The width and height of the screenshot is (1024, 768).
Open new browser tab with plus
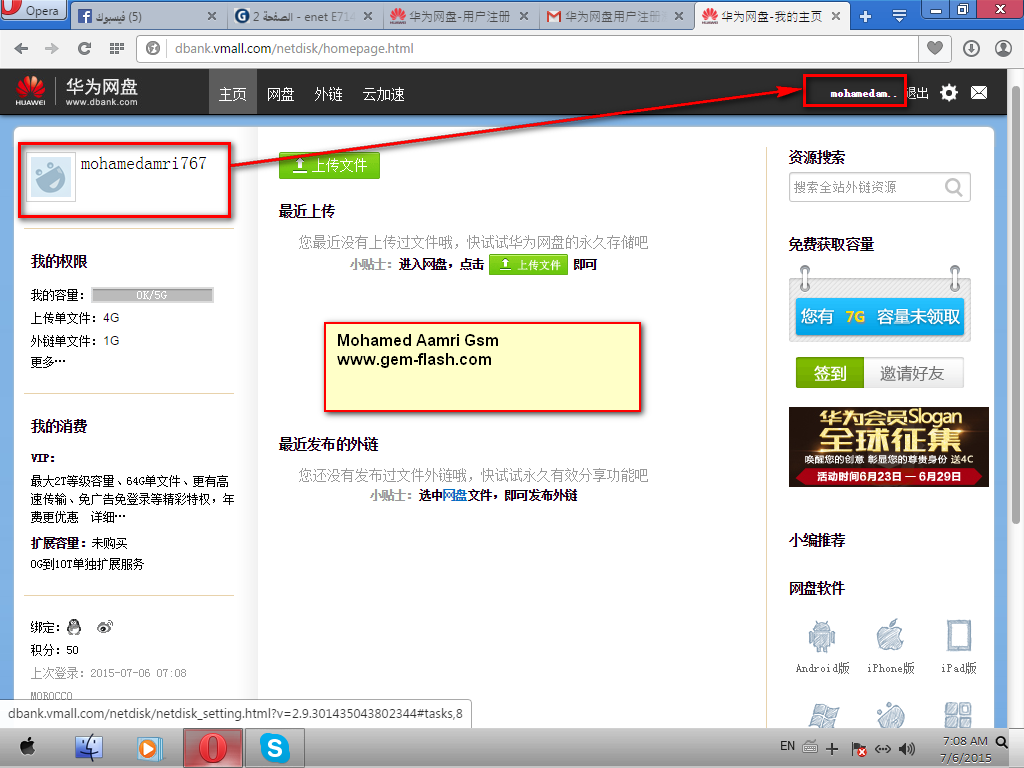pyautogui.click(x=865, y=16)
